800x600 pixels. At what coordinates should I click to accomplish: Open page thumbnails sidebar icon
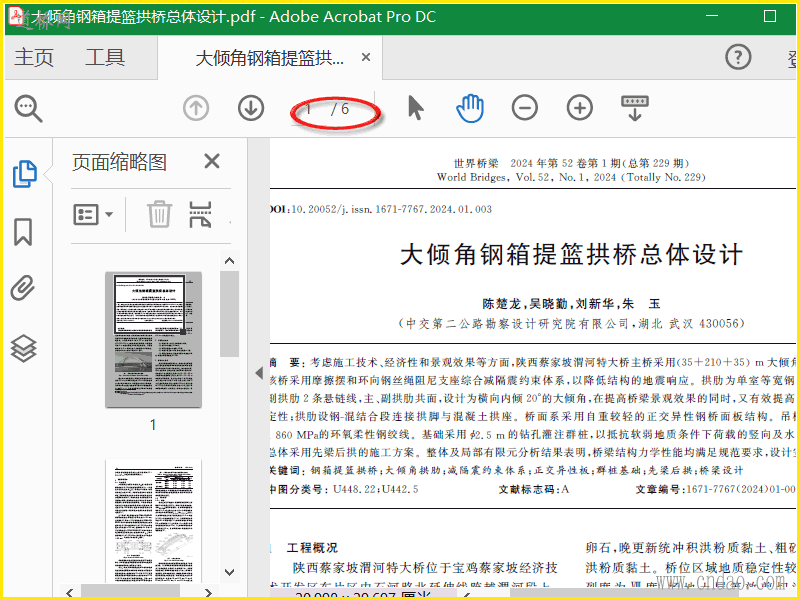pyautogui.click(x=24, y=173)
